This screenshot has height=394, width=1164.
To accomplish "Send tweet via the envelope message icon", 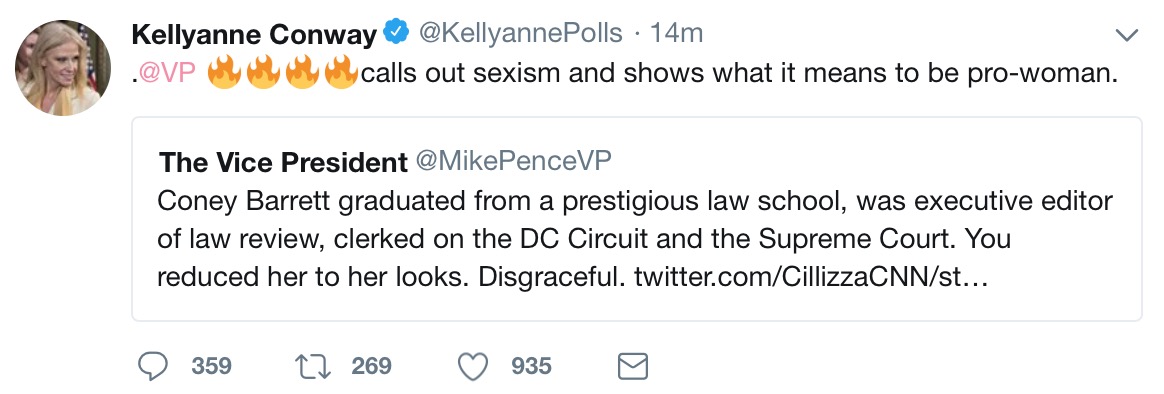I will tap(632, 366).
